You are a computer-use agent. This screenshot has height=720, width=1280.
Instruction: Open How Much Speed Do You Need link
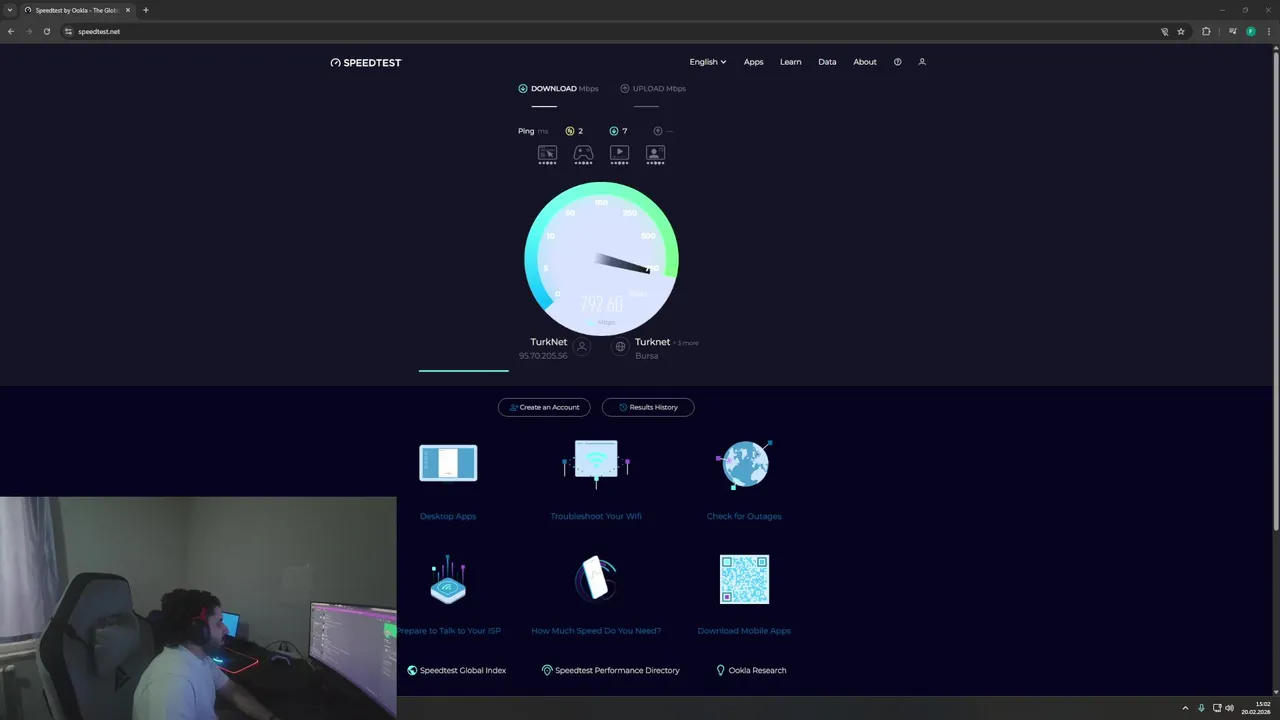(596, 631)
